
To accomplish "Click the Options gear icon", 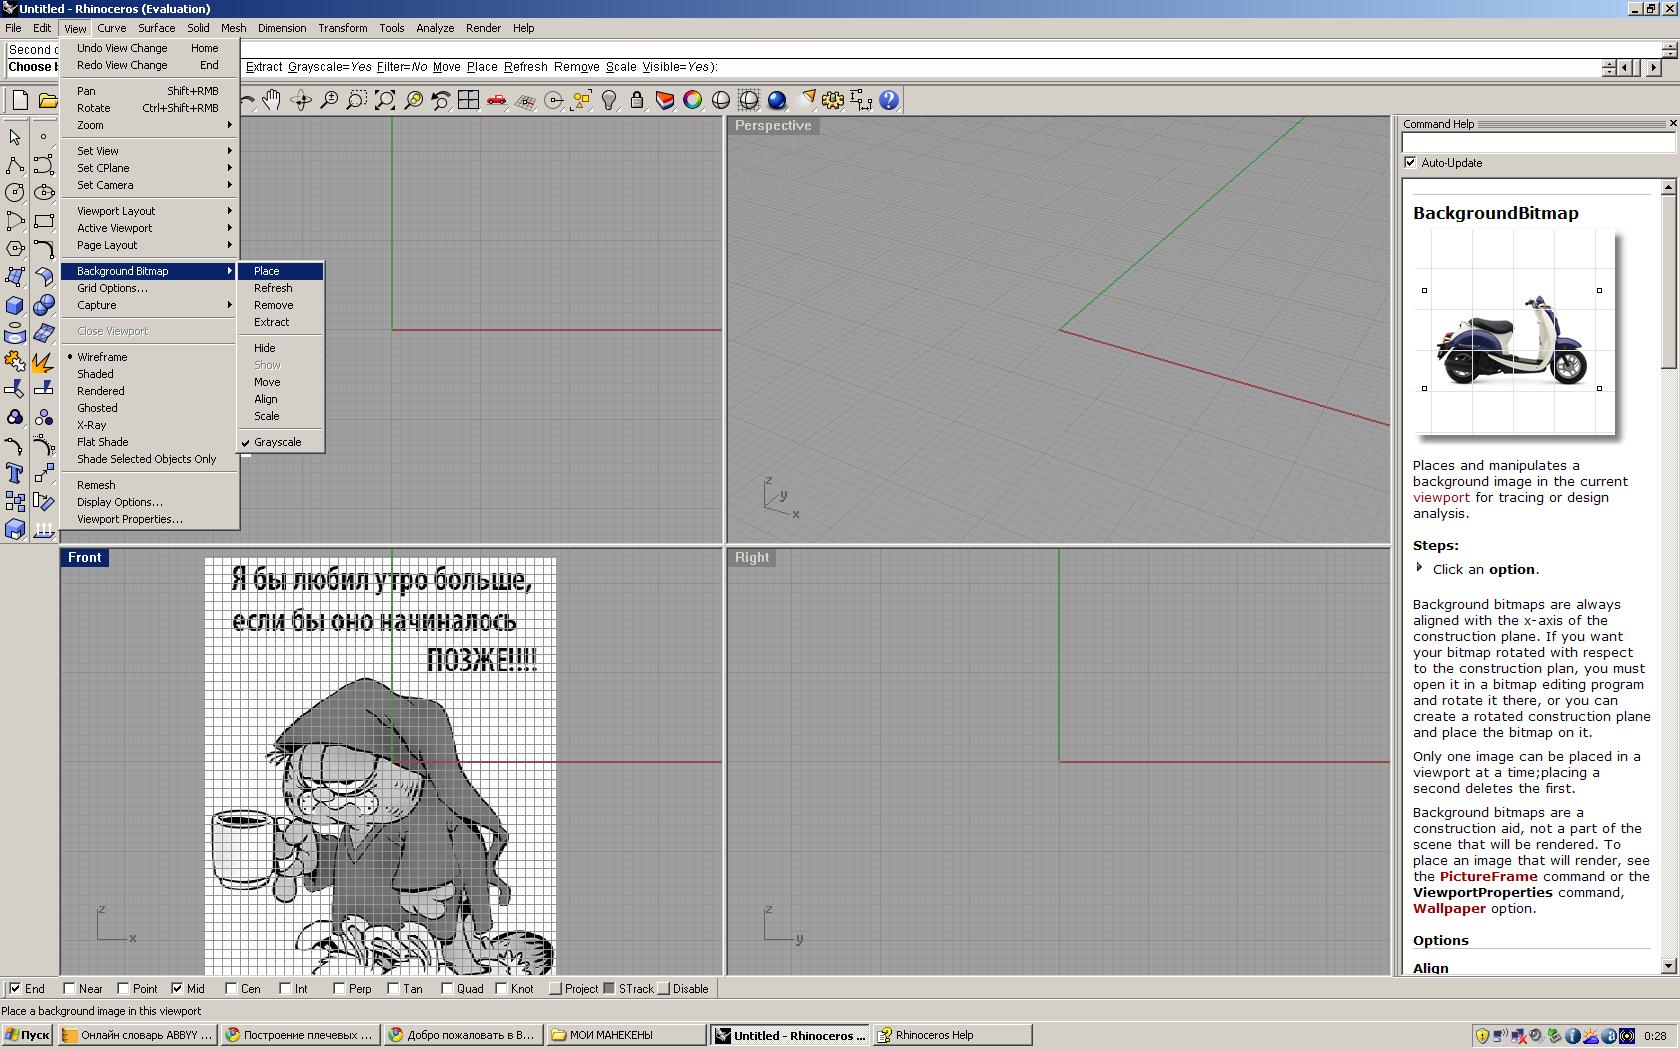I will (833, 100).
